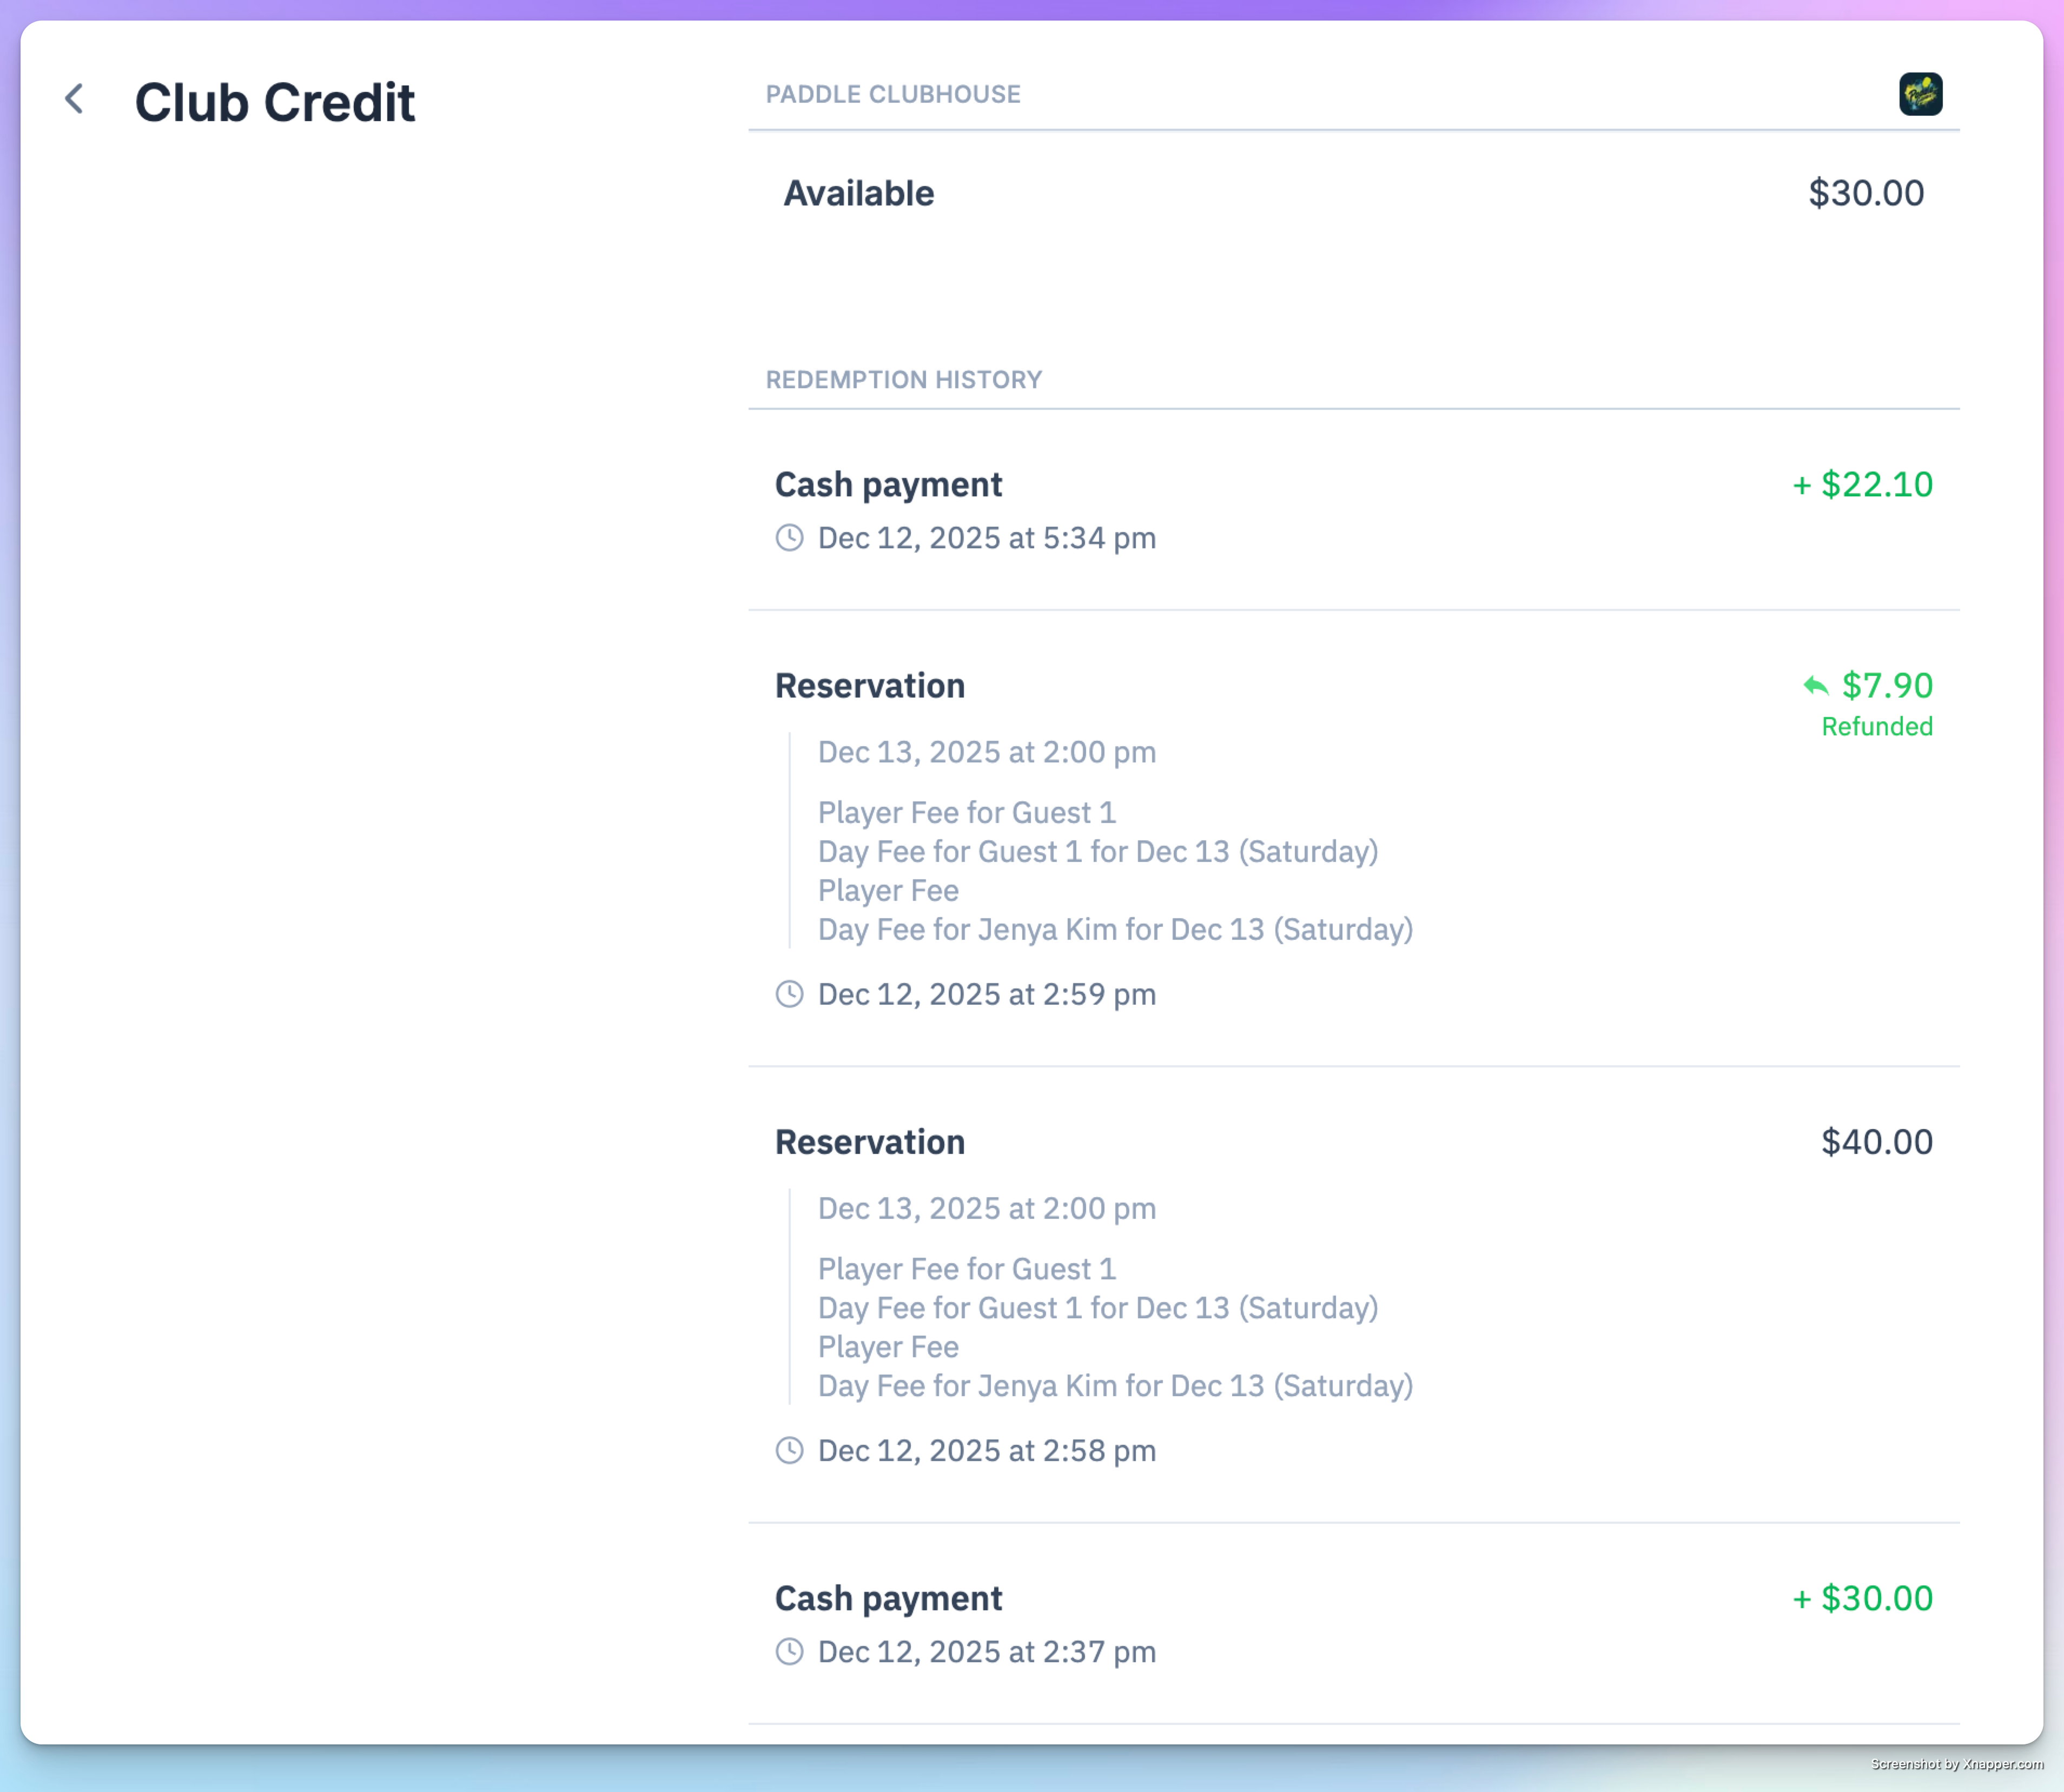
Task: Open the $40.00 Reservation entry
Action: tap(1353, 1295)
